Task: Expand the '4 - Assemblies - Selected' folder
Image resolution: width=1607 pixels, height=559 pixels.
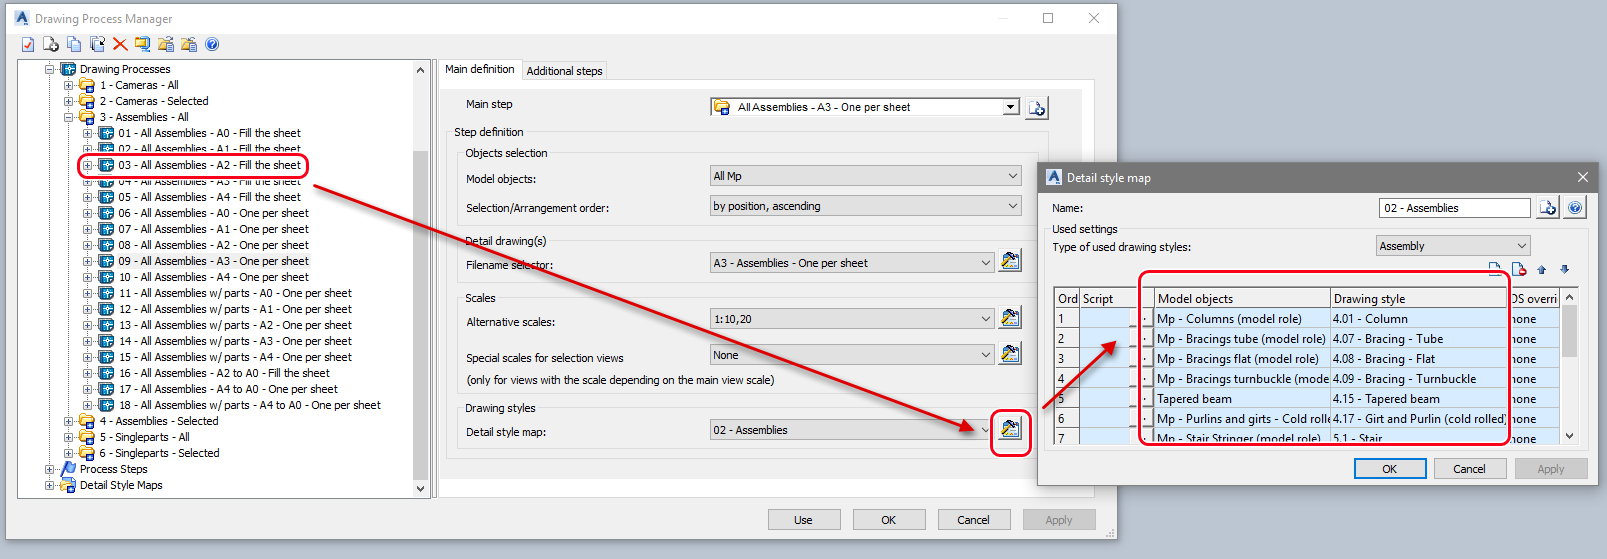Action: pyautogui.click(x=69, y=421)
